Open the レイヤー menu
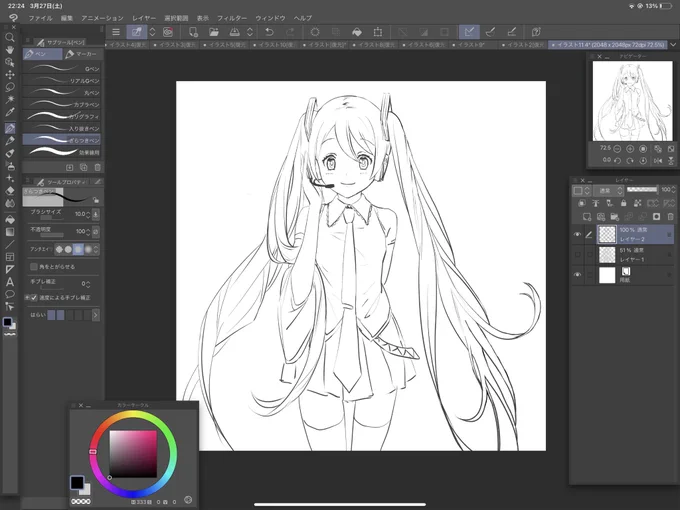This screenshot has height=510, width=680. 144,18
